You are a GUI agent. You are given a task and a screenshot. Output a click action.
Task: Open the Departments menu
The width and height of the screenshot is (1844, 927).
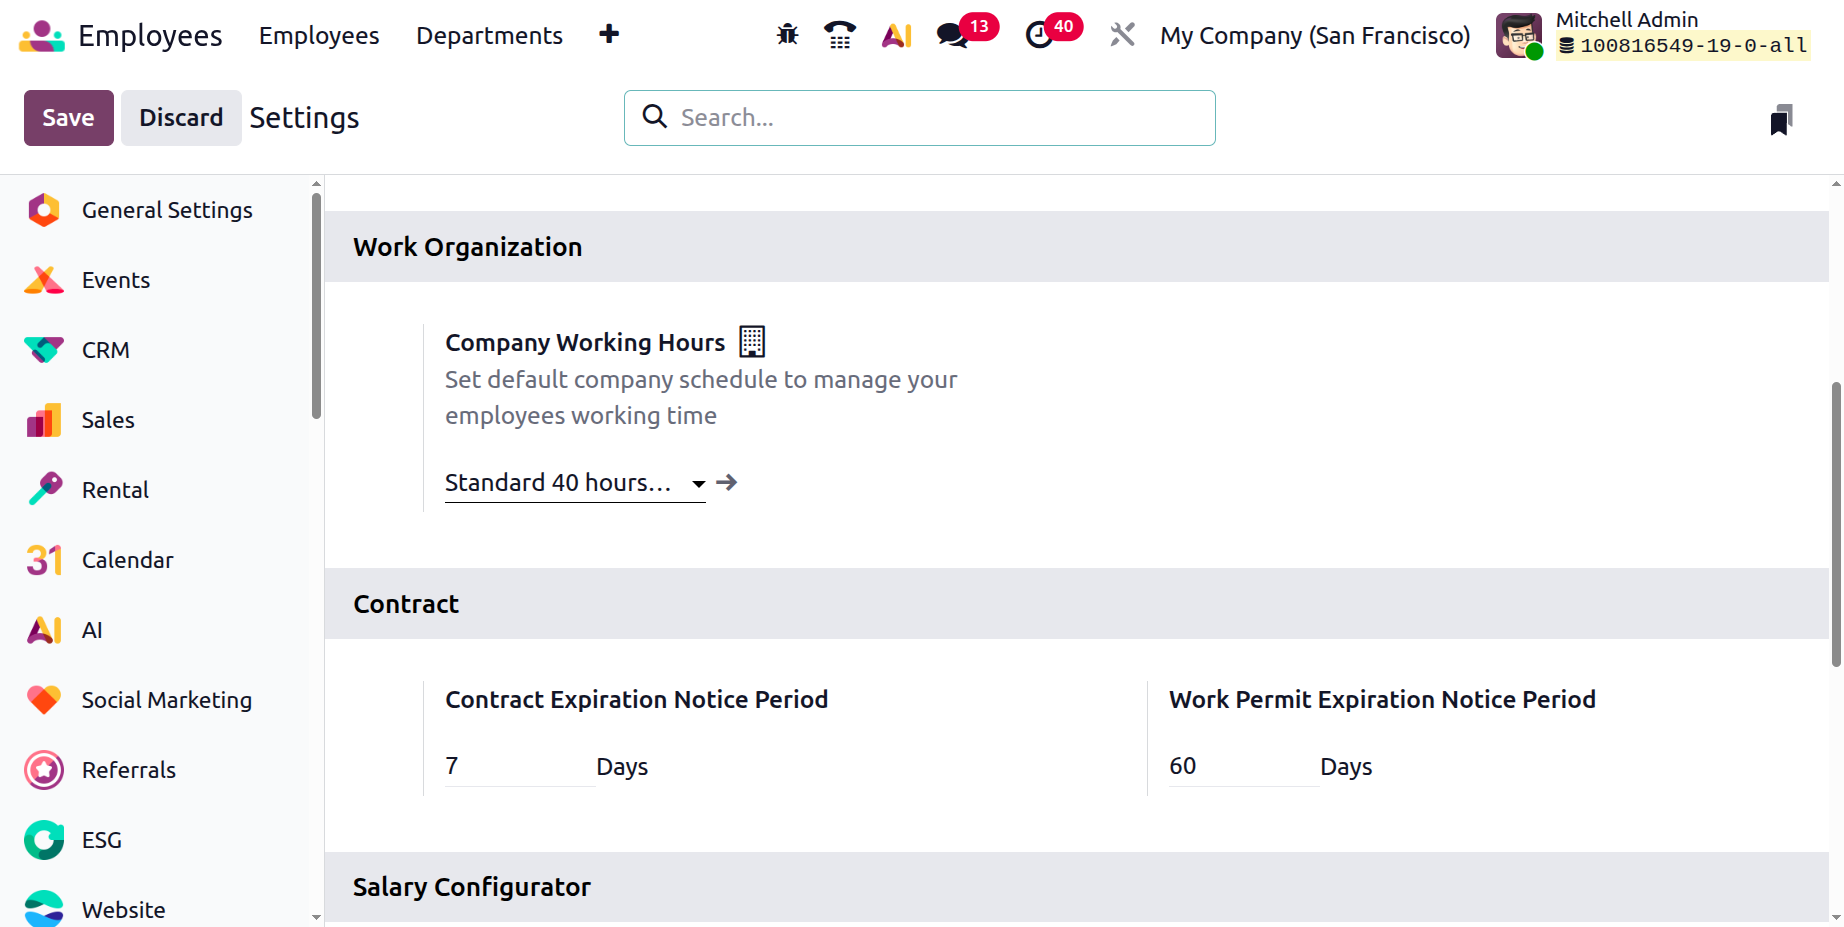coord(489,36)
